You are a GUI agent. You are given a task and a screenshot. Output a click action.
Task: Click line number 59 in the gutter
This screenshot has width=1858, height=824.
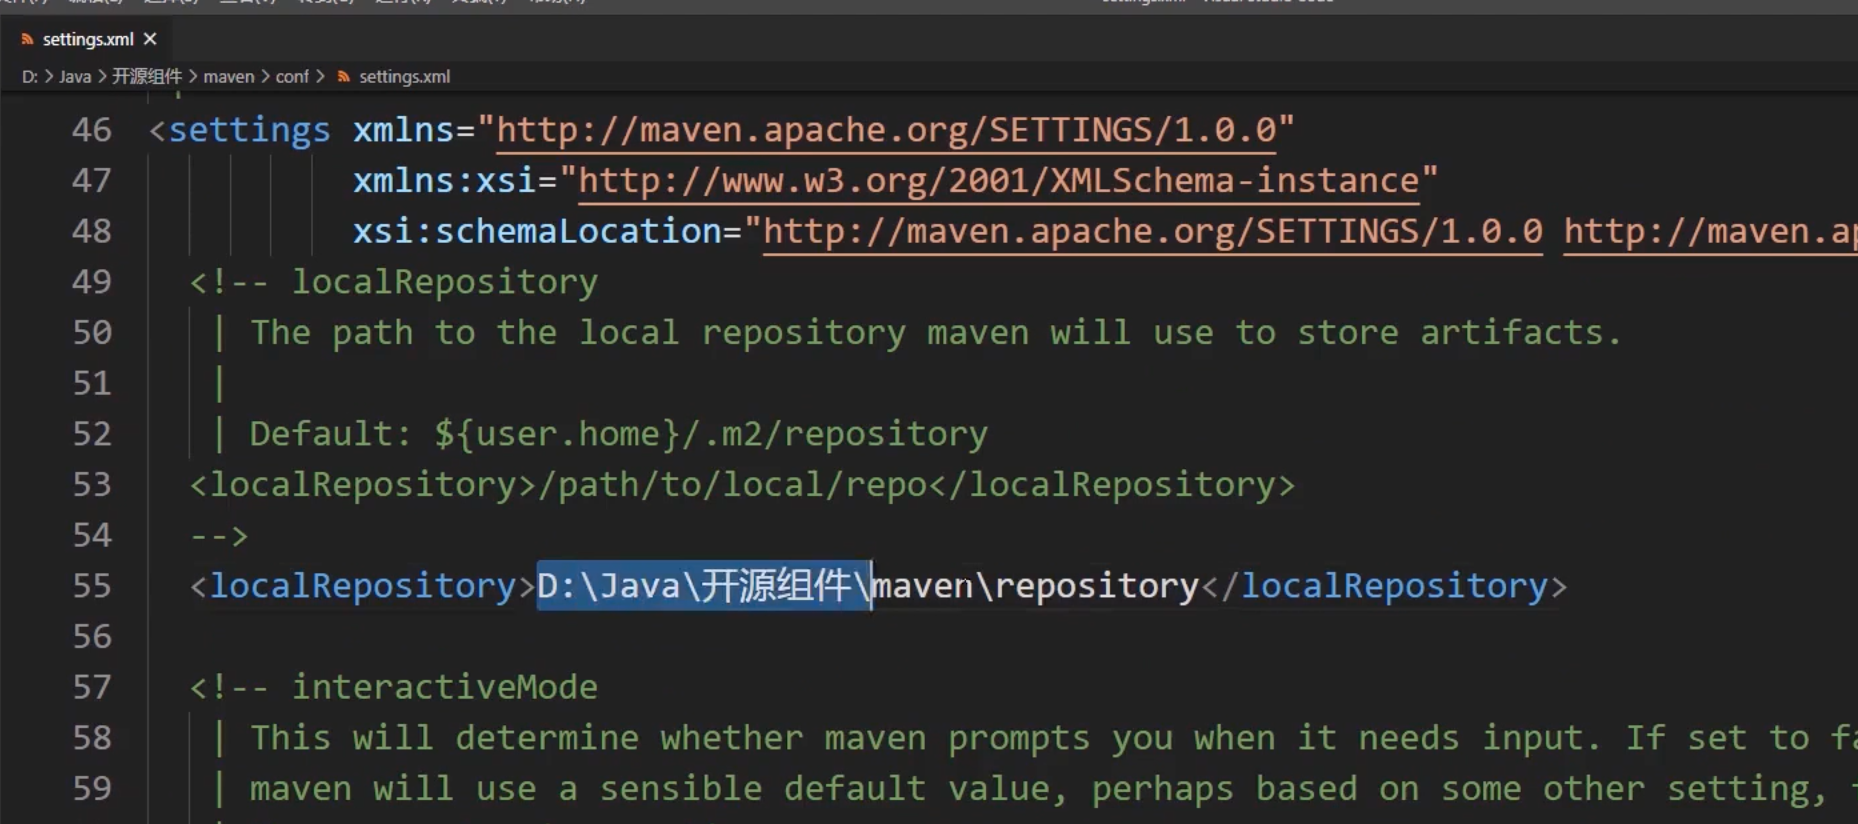(92, 789)
